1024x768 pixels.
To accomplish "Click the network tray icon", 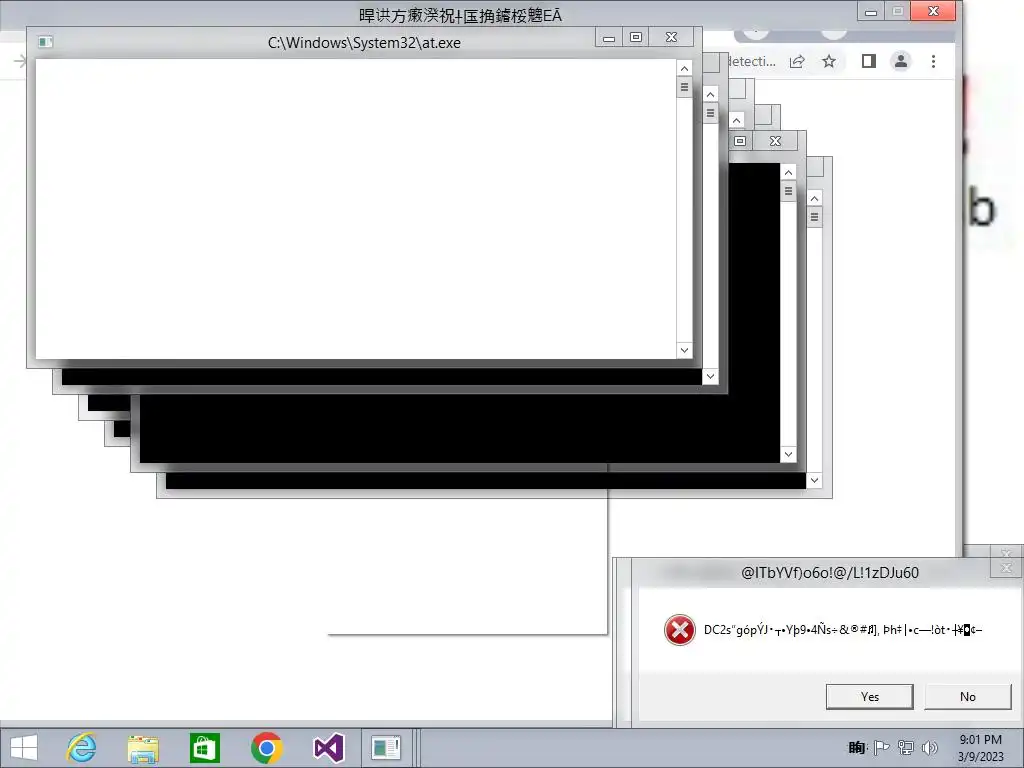I will click(x=906, y=748).
